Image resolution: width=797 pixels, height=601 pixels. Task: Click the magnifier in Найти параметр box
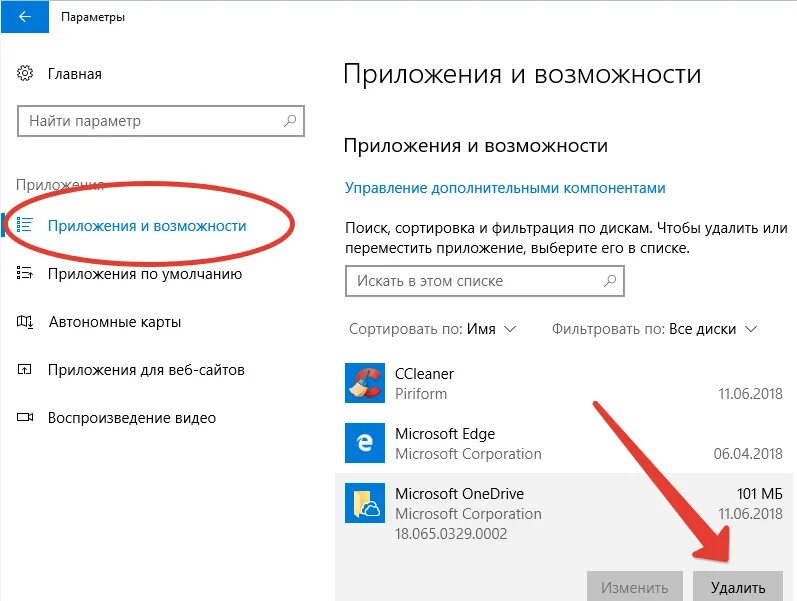[290, 121]
